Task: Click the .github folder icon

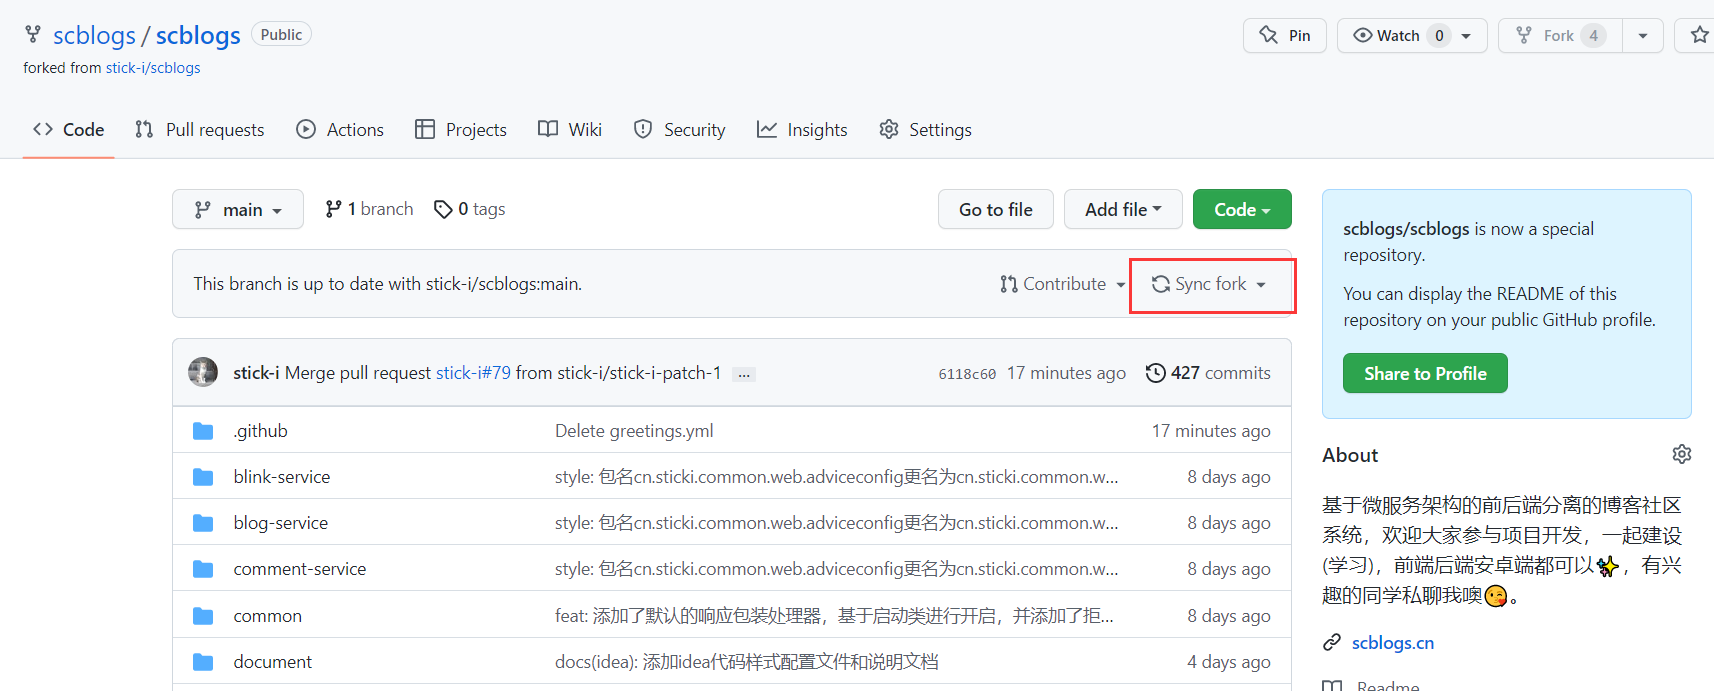Action: click(x=203, y=431)
